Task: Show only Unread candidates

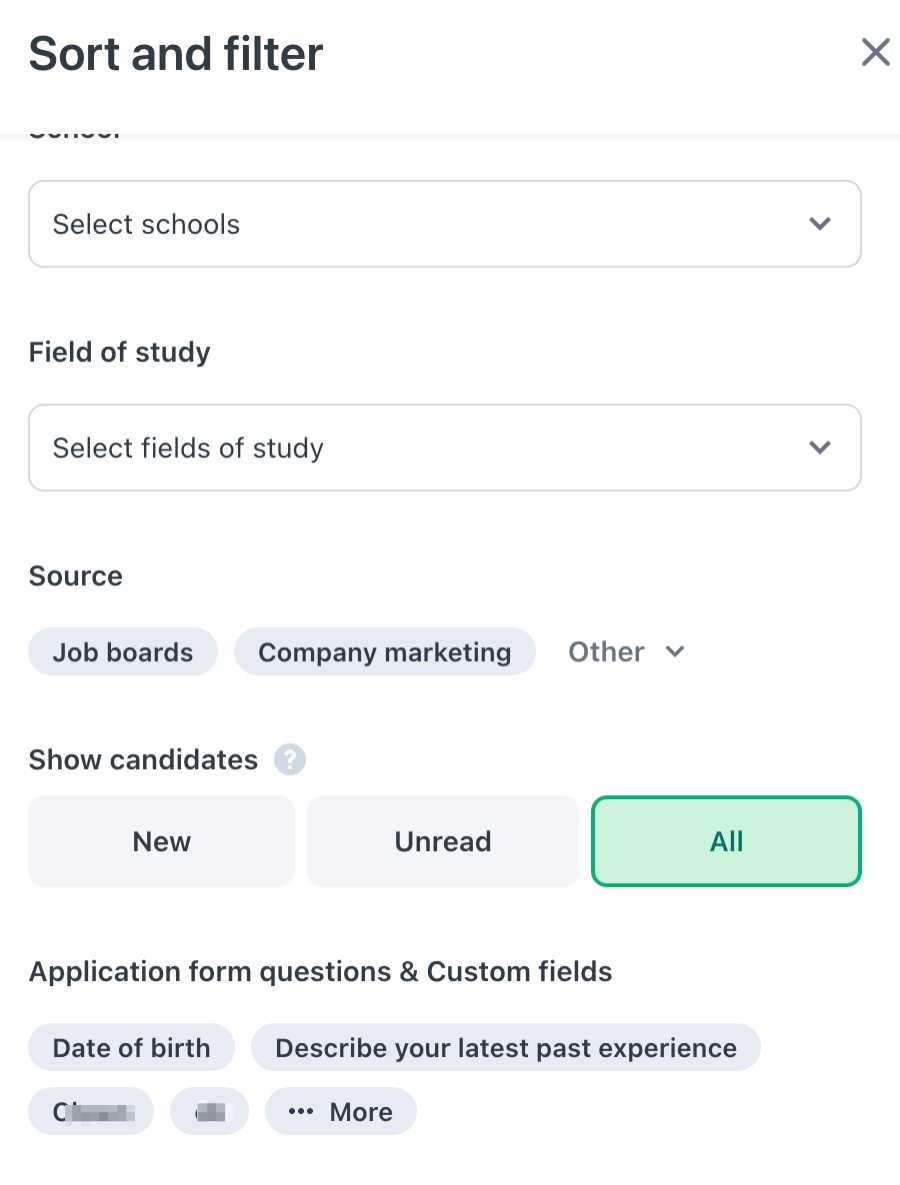Action: coord(442,841)
